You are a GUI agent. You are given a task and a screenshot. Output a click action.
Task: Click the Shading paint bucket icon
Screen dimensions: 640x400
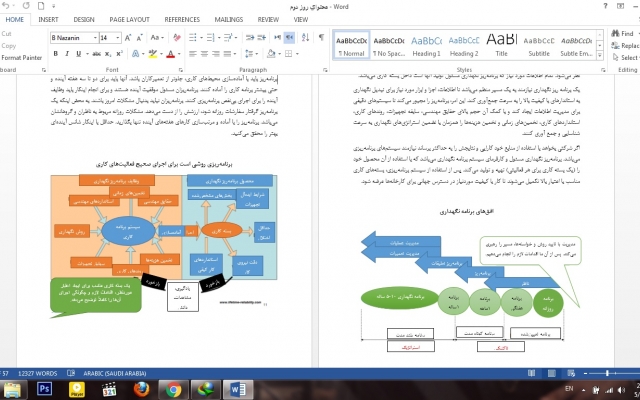click(271, 53)
